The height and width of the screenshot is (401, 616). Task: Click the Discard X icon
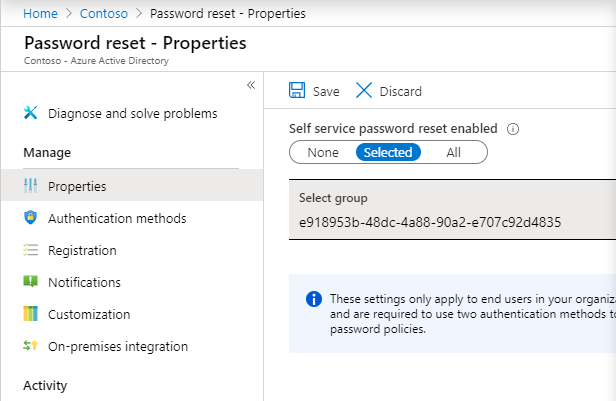click(x=364, y=91)
